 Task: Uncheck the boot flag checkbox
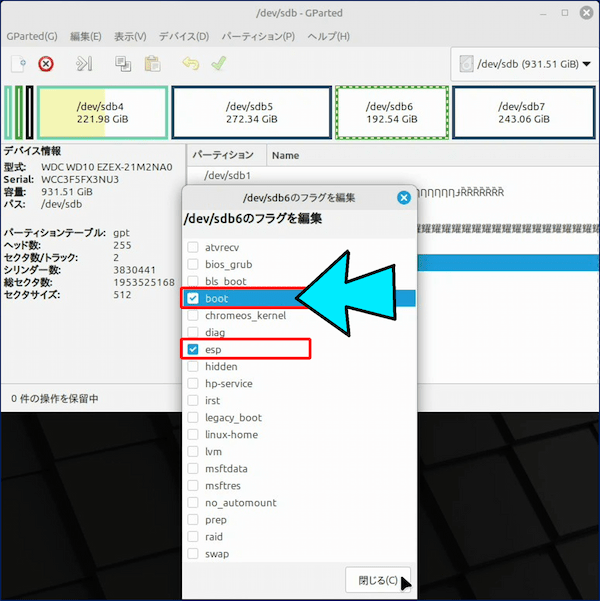coord(193,298)
